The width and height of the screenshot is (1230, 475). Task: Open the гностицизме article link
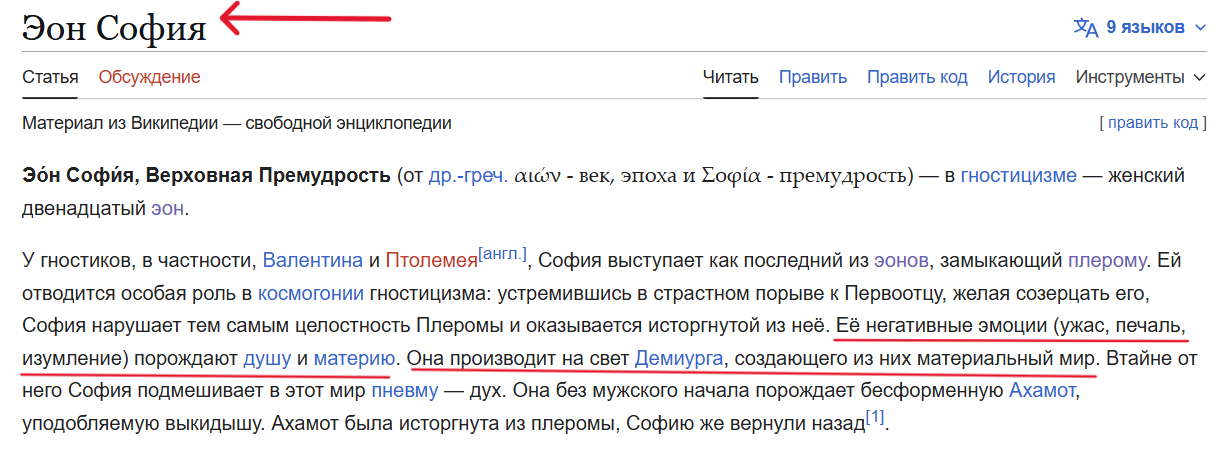[x=1018, y=176]
